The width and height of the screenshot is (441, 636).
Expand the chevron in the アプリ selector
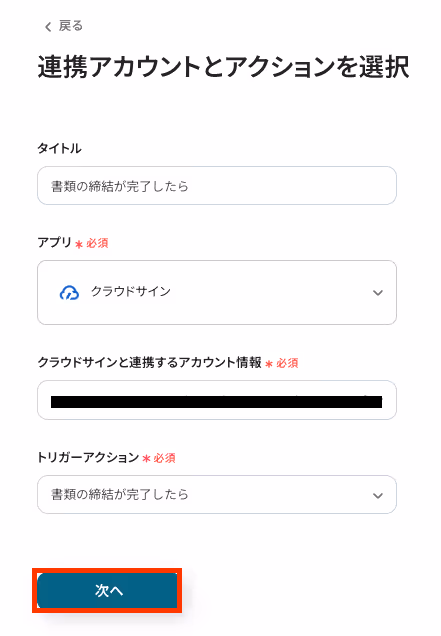[x=378, y=292]
